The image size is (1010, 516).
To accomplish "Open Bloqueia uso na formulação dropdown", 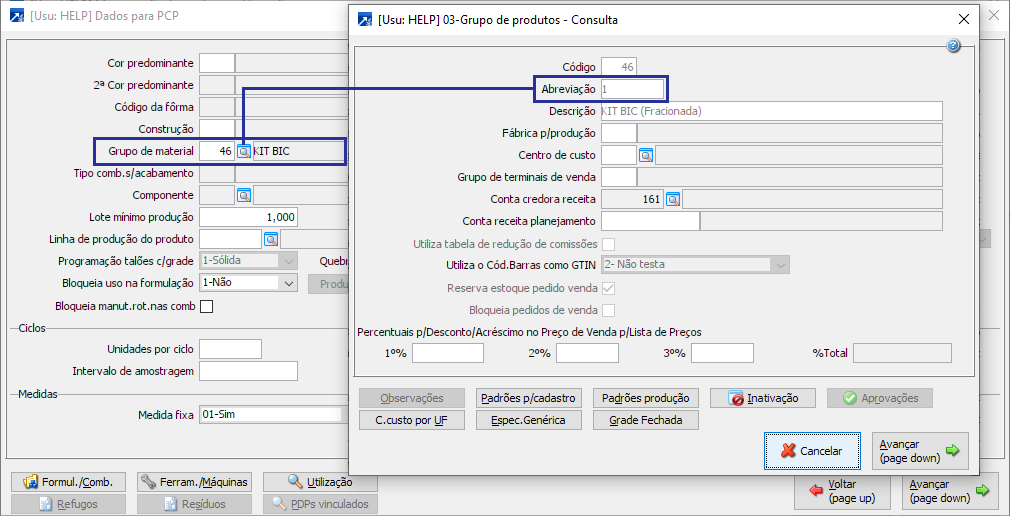I will [249, 282].
